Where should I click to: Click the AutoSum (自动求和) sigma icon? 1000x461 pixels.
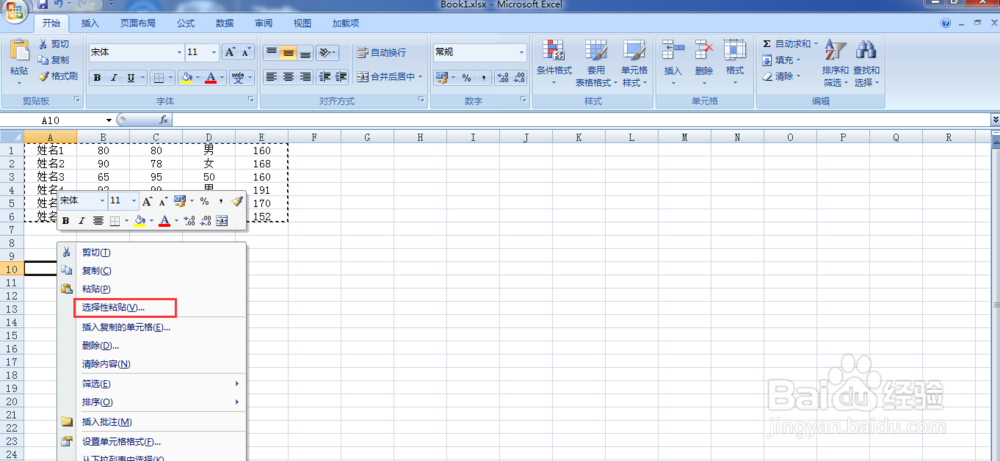(767, 44)
